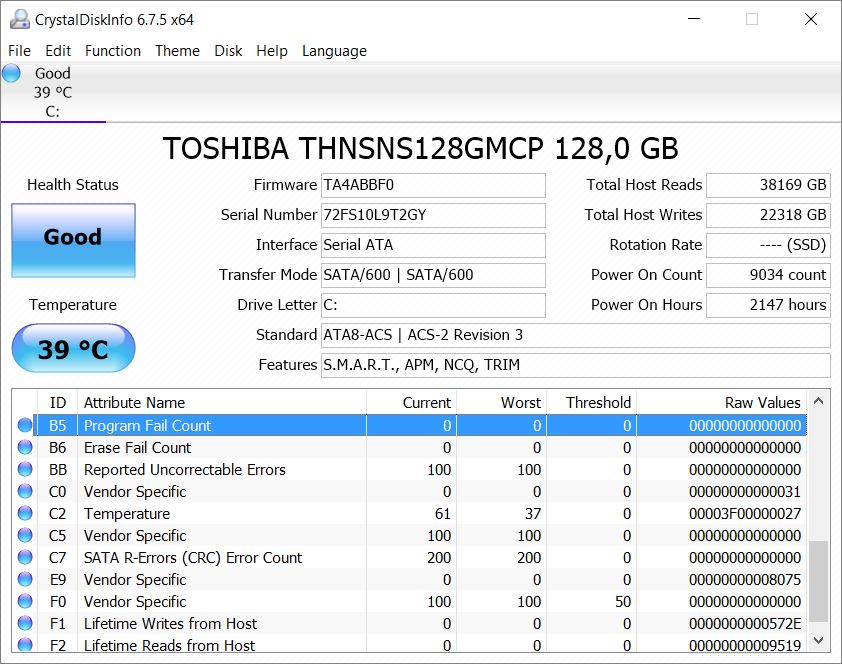The image size is (842, 664).
Task: Select the Erase Fail Count row
Action: [x=411, y=447]
